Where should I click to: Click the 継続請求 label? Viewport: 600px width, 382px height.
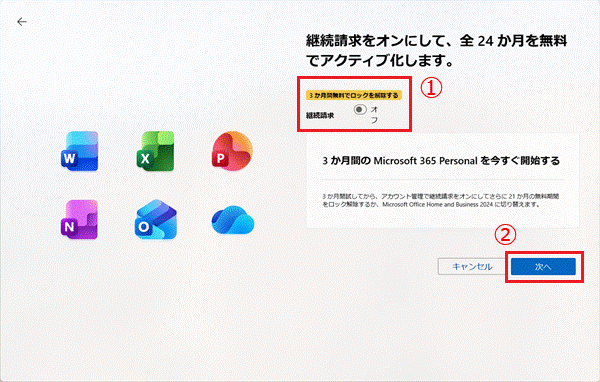coord(320,115)
